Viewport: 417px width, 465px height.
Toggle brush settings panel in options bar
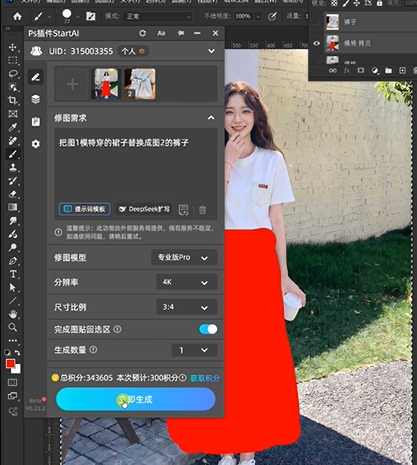click(x=91, y=16)
